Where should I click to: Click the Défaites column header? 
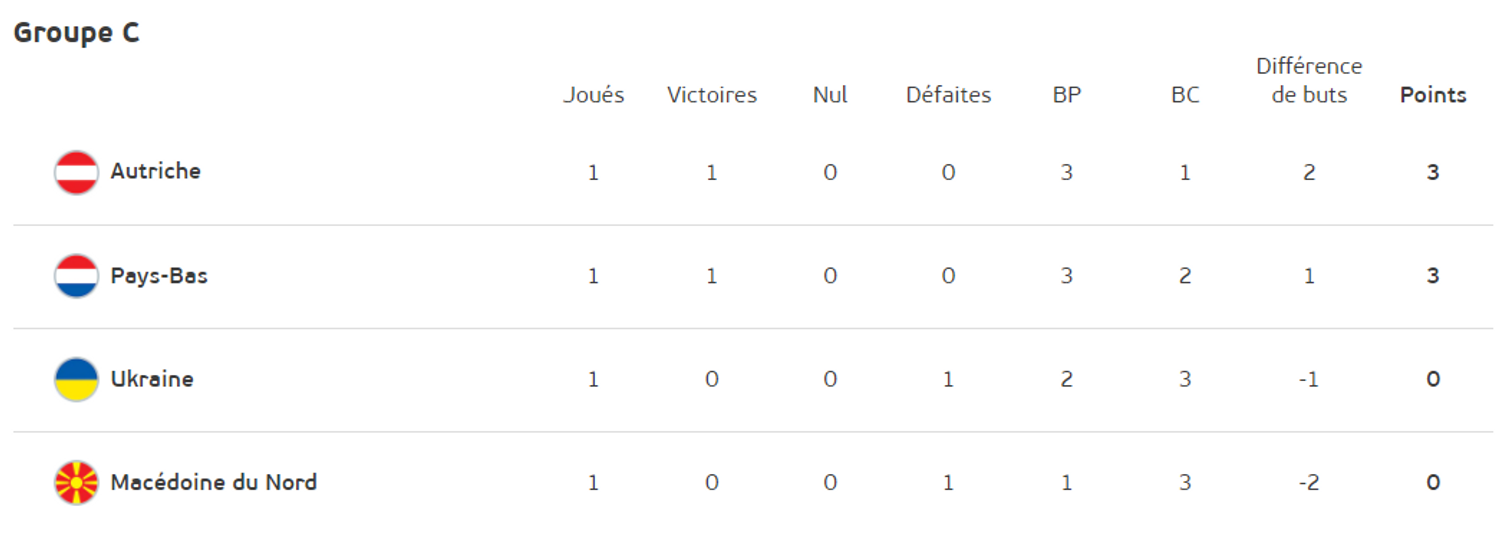(x=948, y=95)
